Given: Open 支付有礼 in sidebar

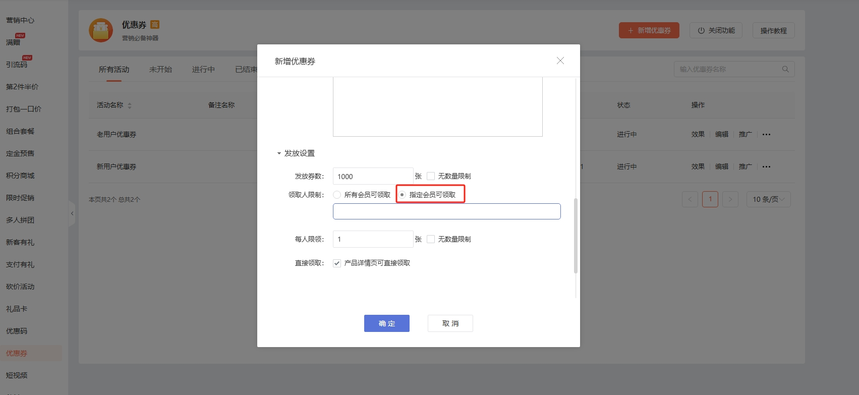Looking at the screenshot, I should [x=20, y=265].
